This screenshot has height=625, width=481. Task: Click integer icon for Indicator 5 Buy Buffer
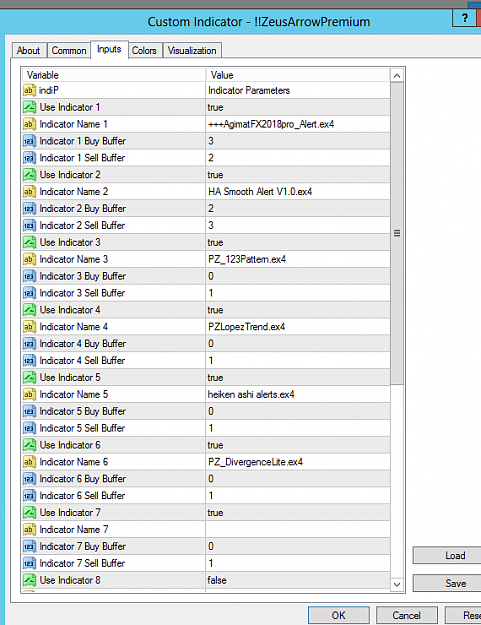tap(29, 411)
